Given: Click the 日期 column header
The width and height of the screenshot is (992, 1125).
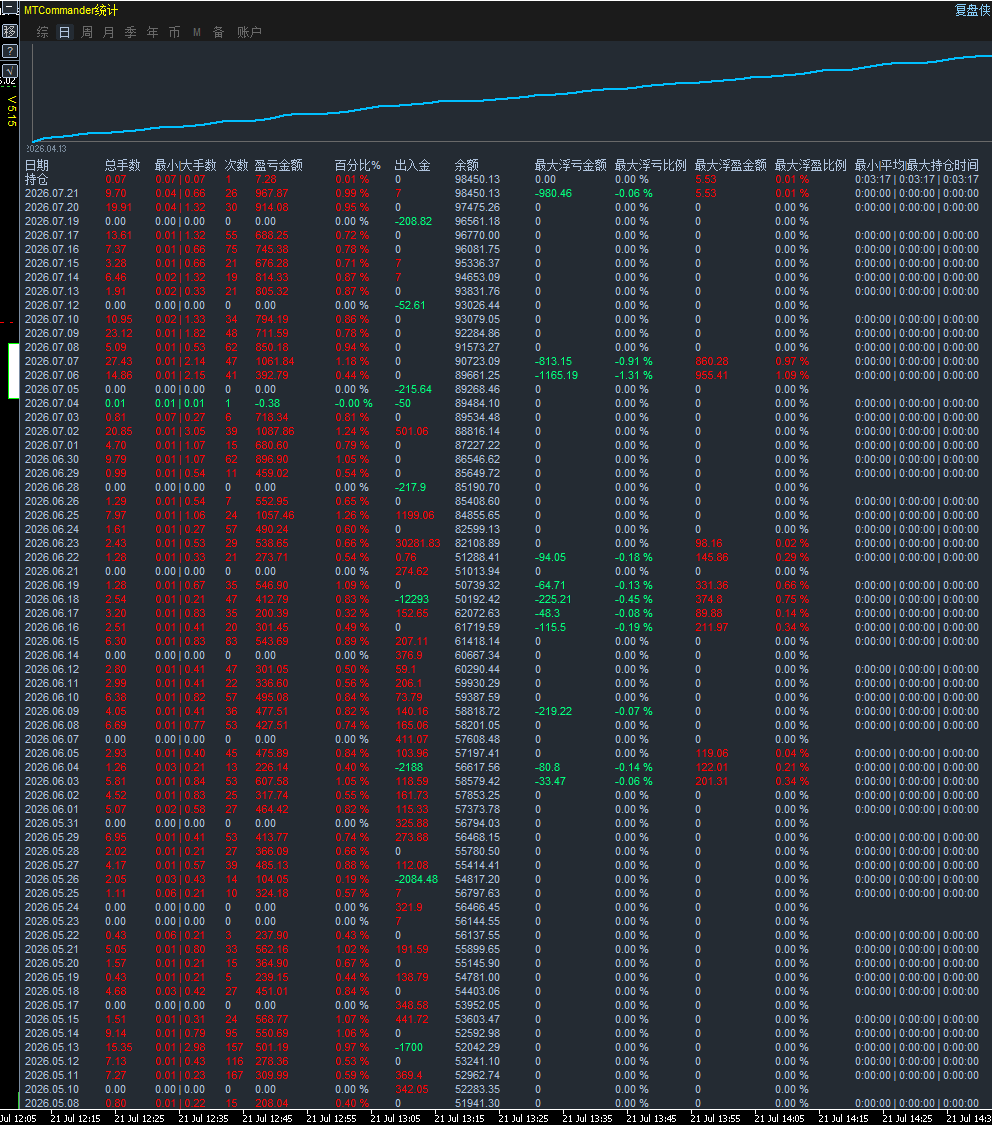Looking at the screenshot, I should coord(37,165).
